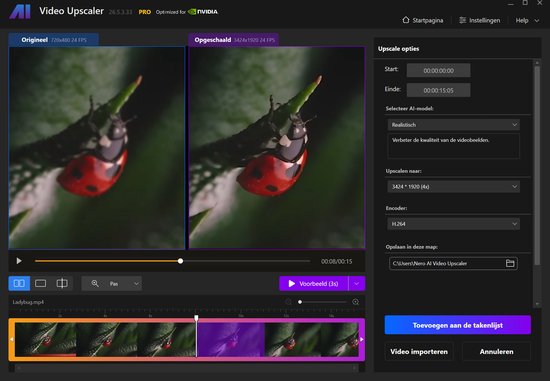550x381 pixels.
Task: Minimize the Video Upscaler window
Action: (511, 3)
